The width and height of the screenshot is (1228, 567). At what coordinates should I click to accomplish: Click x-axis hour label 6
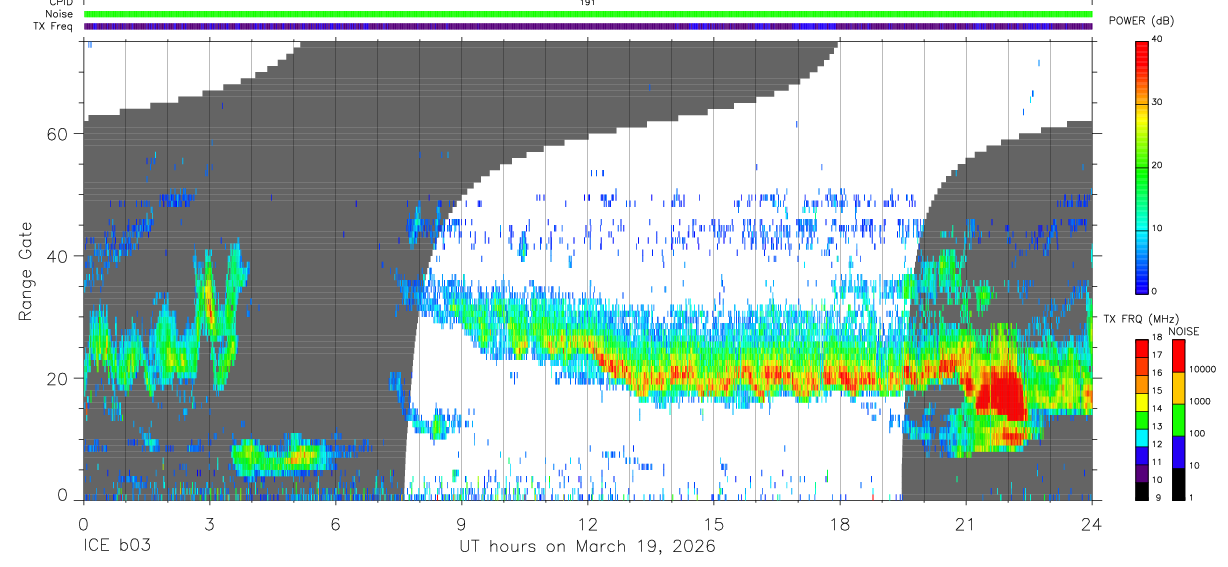[335, 524]
